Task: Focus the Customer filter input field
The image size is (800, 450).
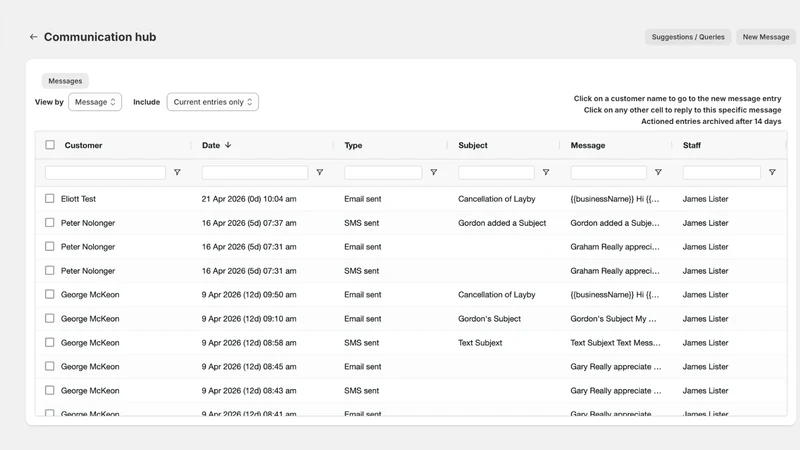Action: [105, 172]
